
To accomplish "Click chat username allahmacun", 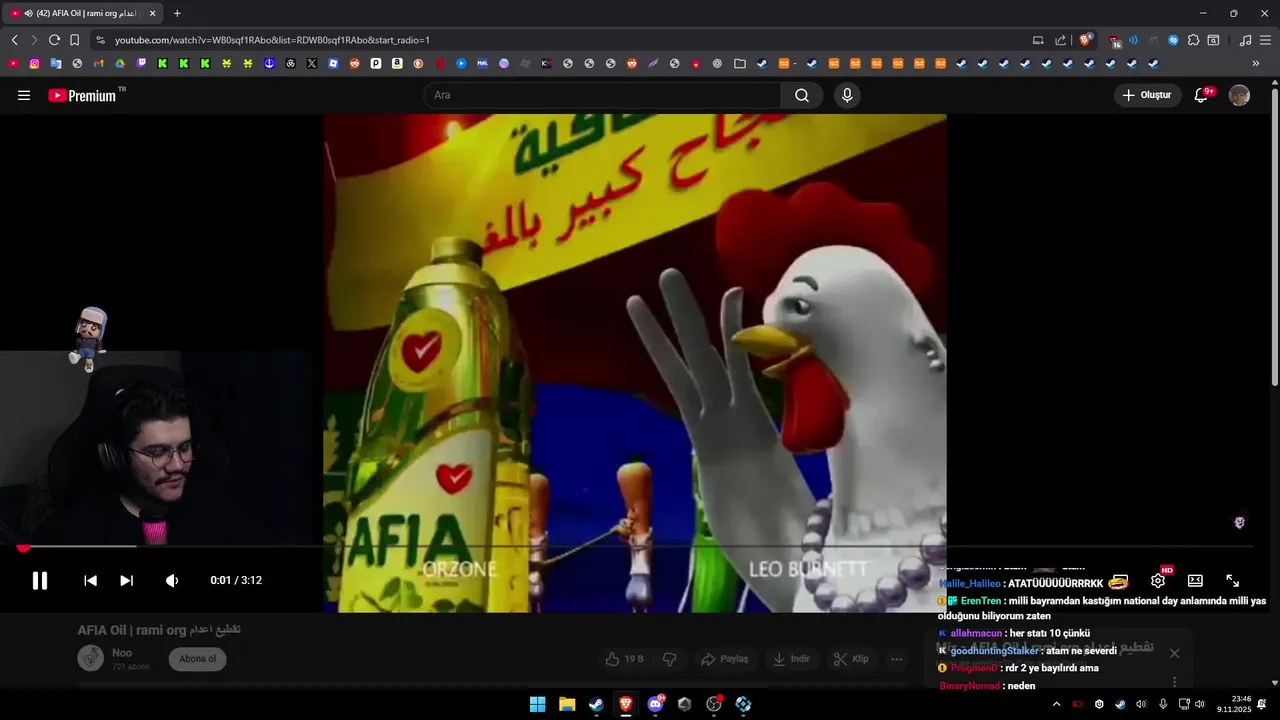I will point(976,633).
